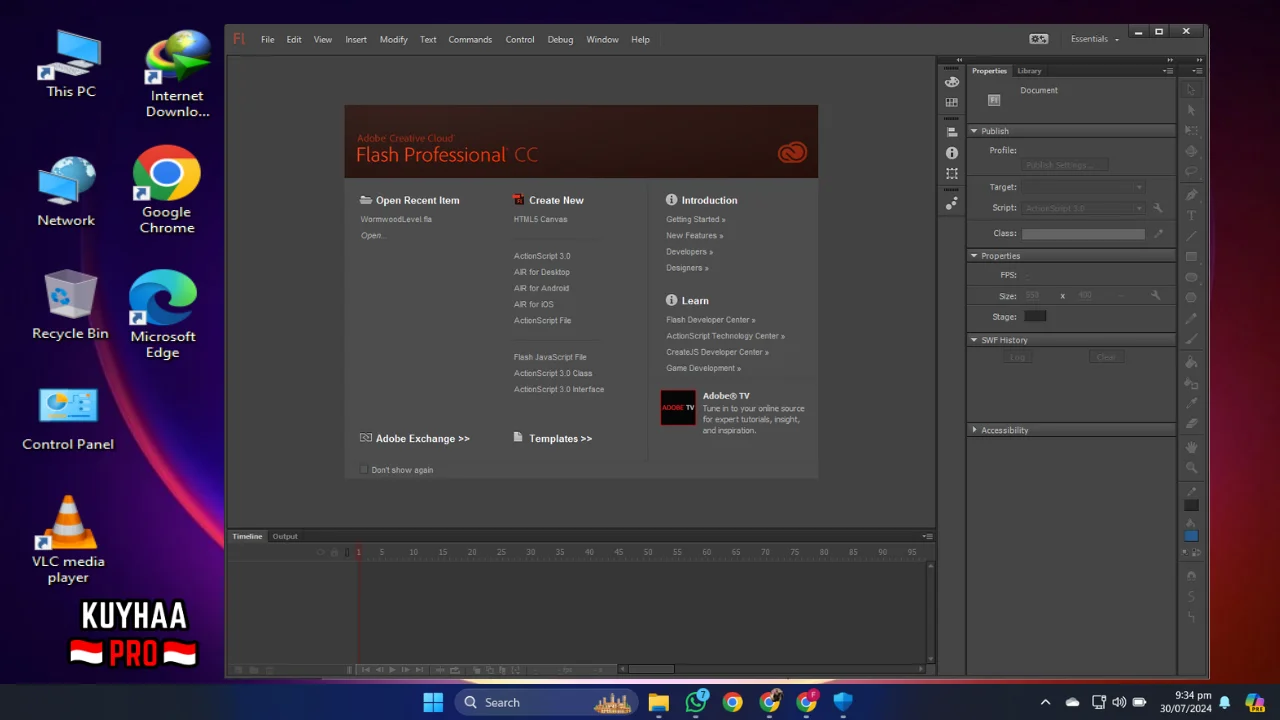This screenshot has height=720, width=1280.
Task: Open the Target dropdown
Action: click(x=1082, y=187)
